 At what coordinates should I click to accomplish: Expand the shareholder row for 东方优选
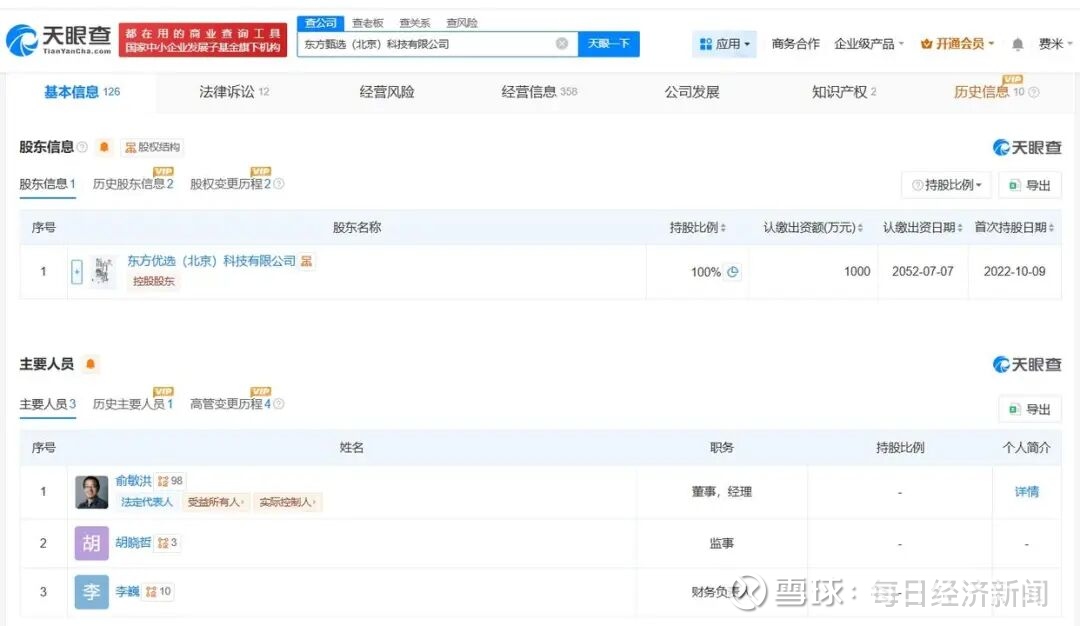(x=77, y=271)
